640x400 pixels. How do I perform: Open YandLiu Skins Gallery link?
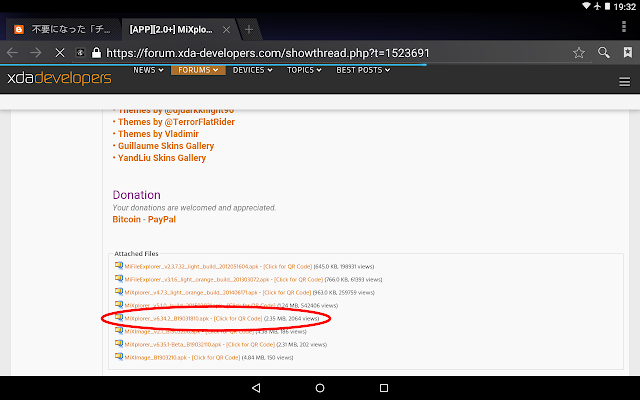click(x=162, y=158)
